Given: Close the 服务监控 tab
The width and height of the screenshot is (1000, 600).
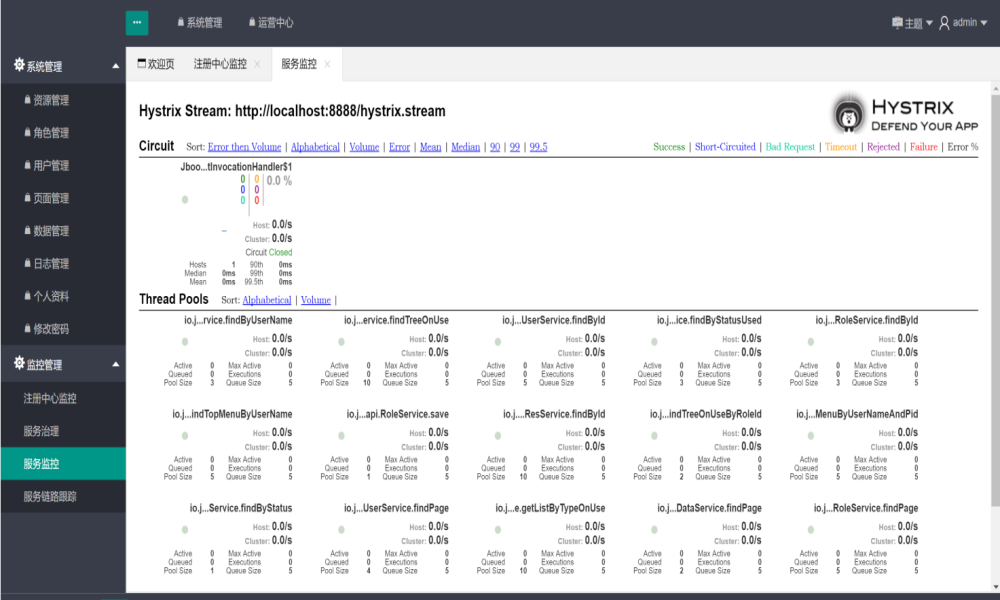Looking at the screenshot, I should point(327,64).
